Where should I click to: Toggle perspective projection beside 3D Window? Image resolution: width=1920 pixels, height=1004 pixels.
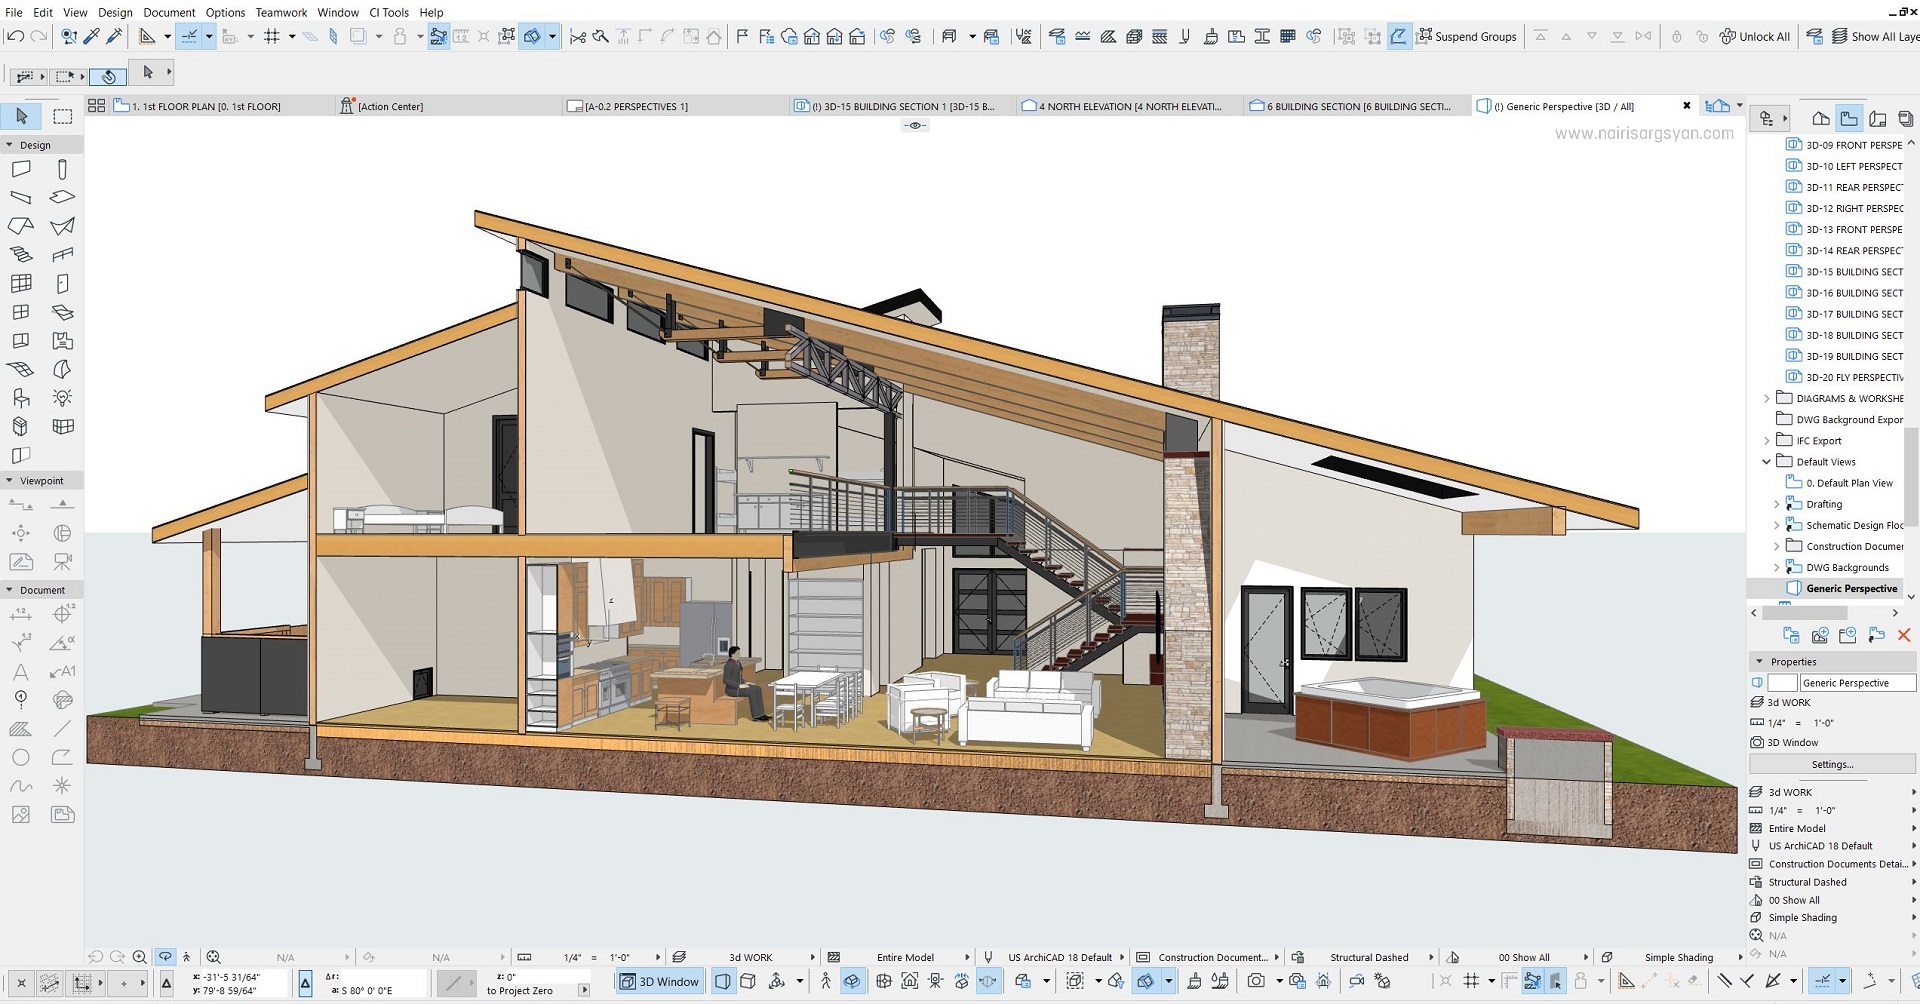[x=722, y=981]
